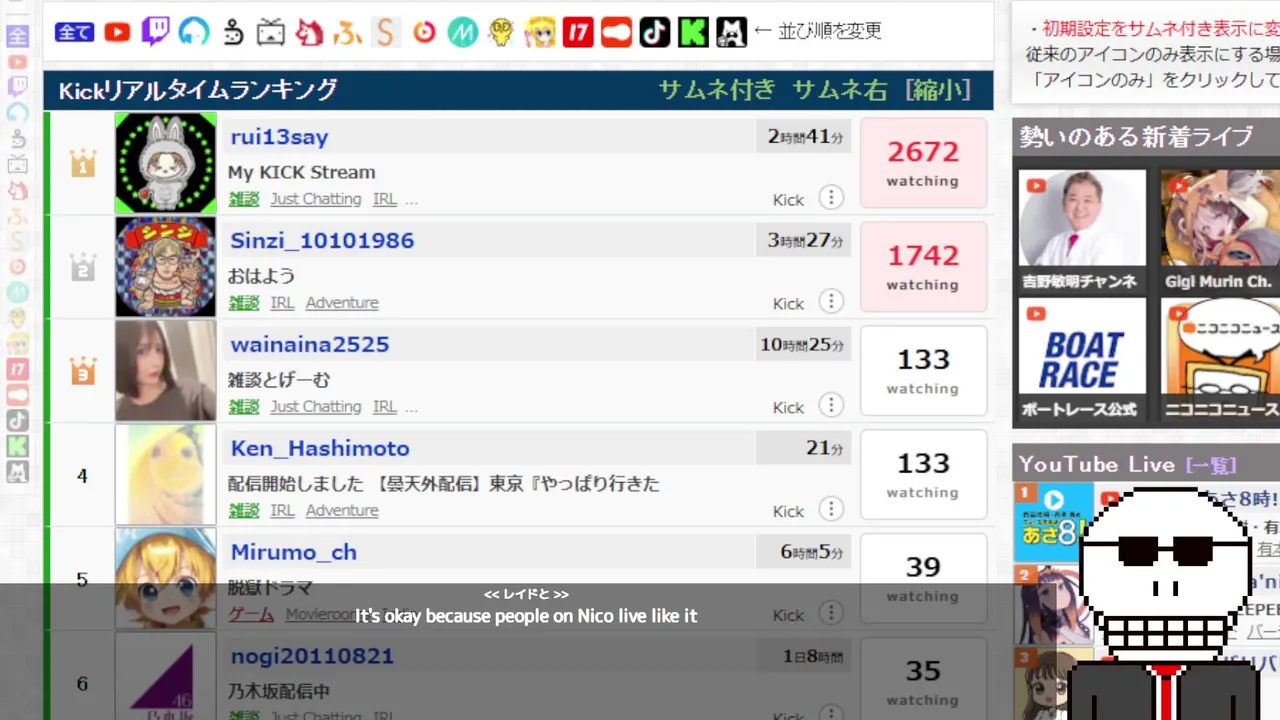
Task: Select left sidebar 全 all icon
Action: [x=17, y=36]
